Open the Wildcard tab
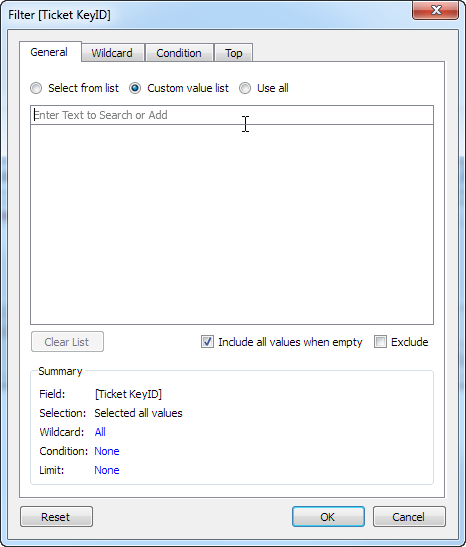Screen dimensions: 466x547 tap(112, 53)
